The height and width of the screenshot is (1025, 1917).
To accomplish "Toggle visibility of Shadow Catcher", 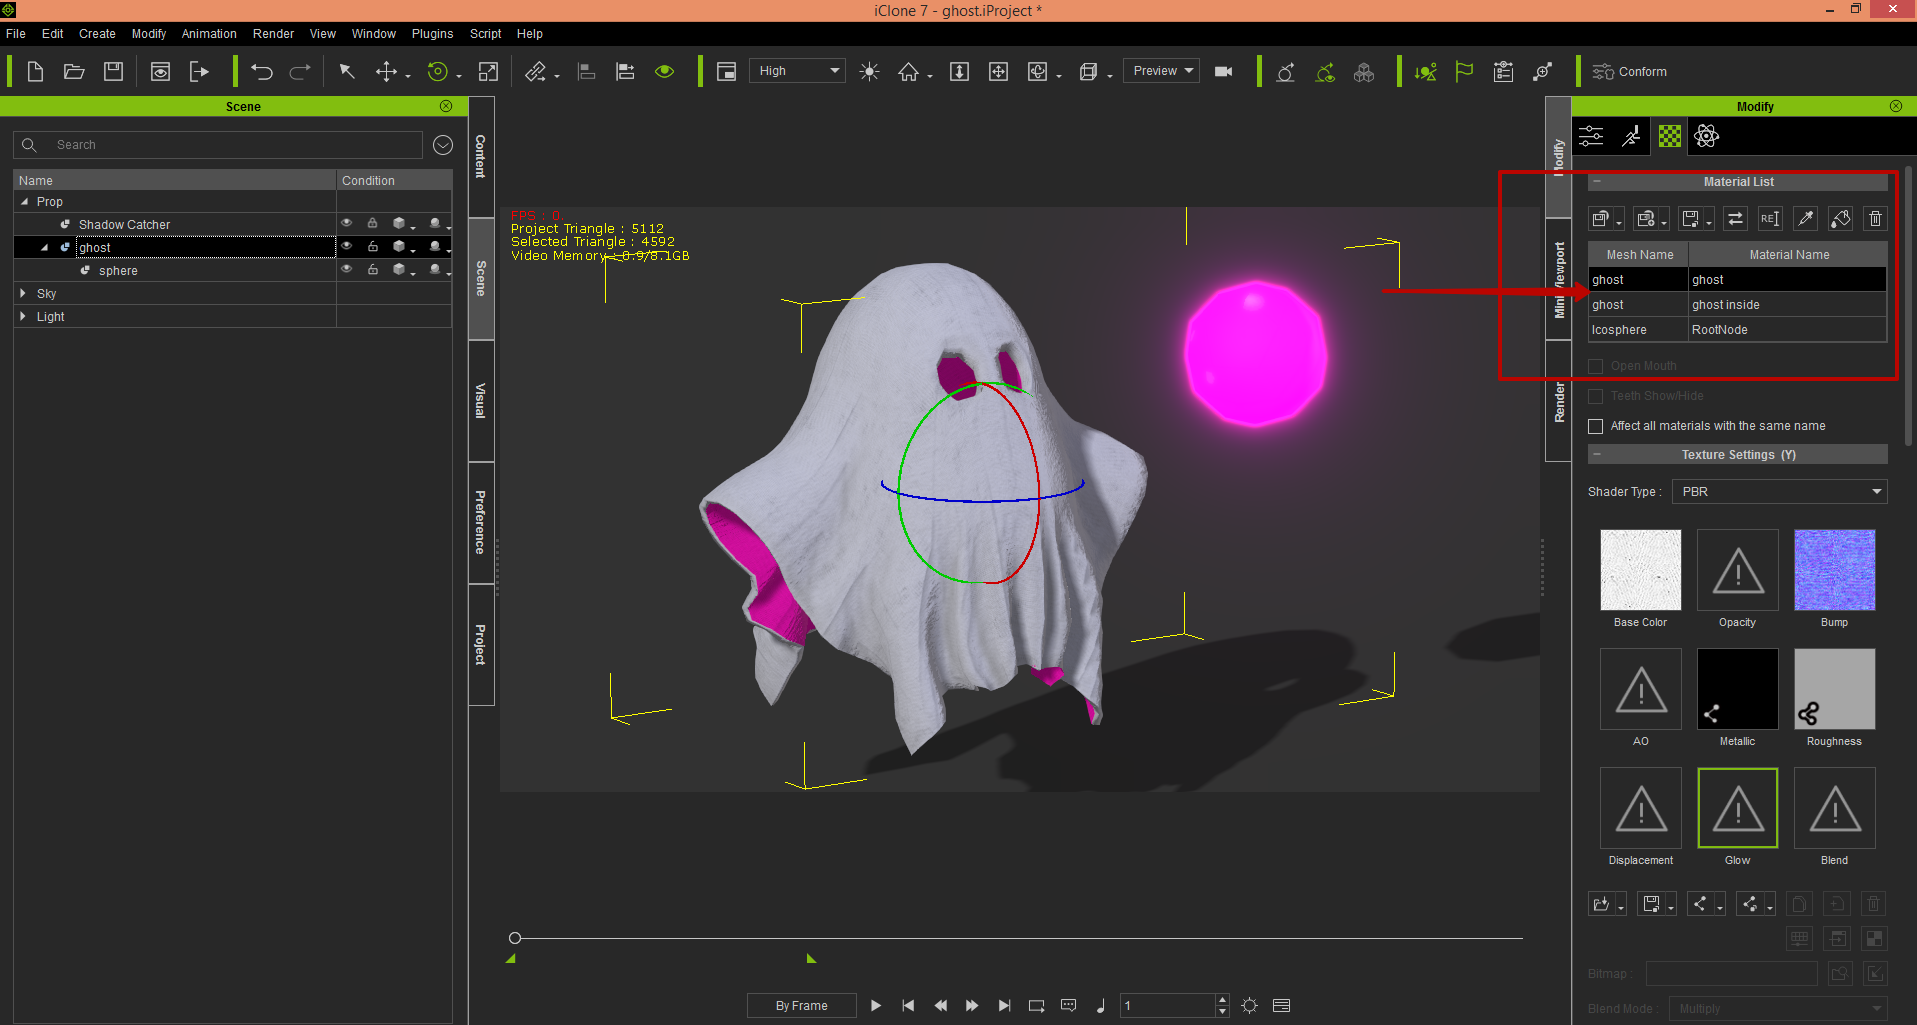I will pos(346,223).
